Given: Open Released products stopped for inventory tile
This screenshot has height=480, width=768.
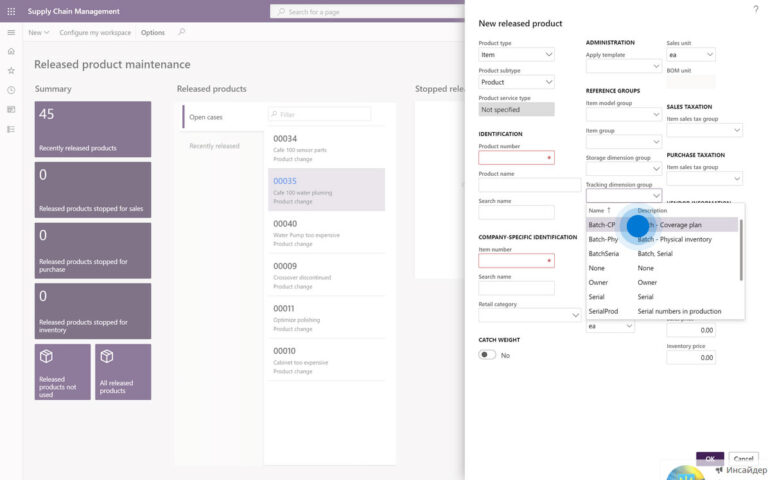Looking at the screenshot, I should (x=93, y=311).
